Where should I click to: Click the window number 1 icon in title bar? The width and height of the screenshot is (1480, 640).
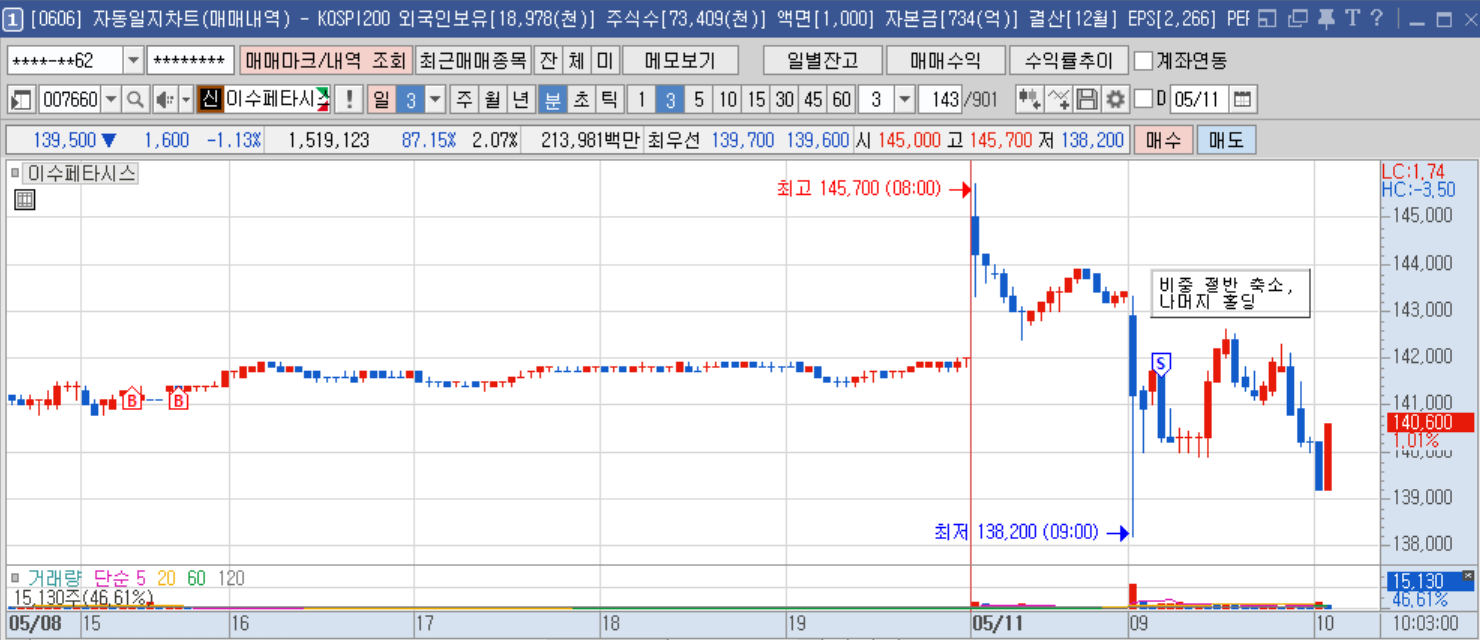(x=13, y=17)
